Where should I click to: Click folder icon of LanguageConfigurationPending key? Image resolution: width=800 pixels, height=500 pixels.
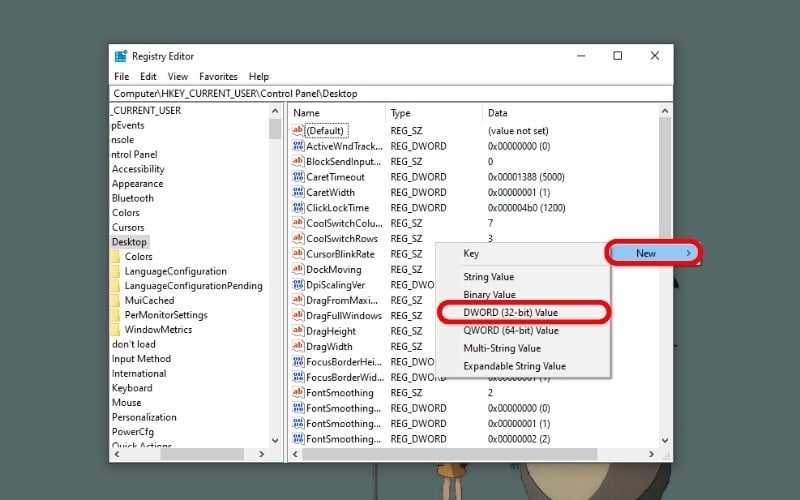115,286
